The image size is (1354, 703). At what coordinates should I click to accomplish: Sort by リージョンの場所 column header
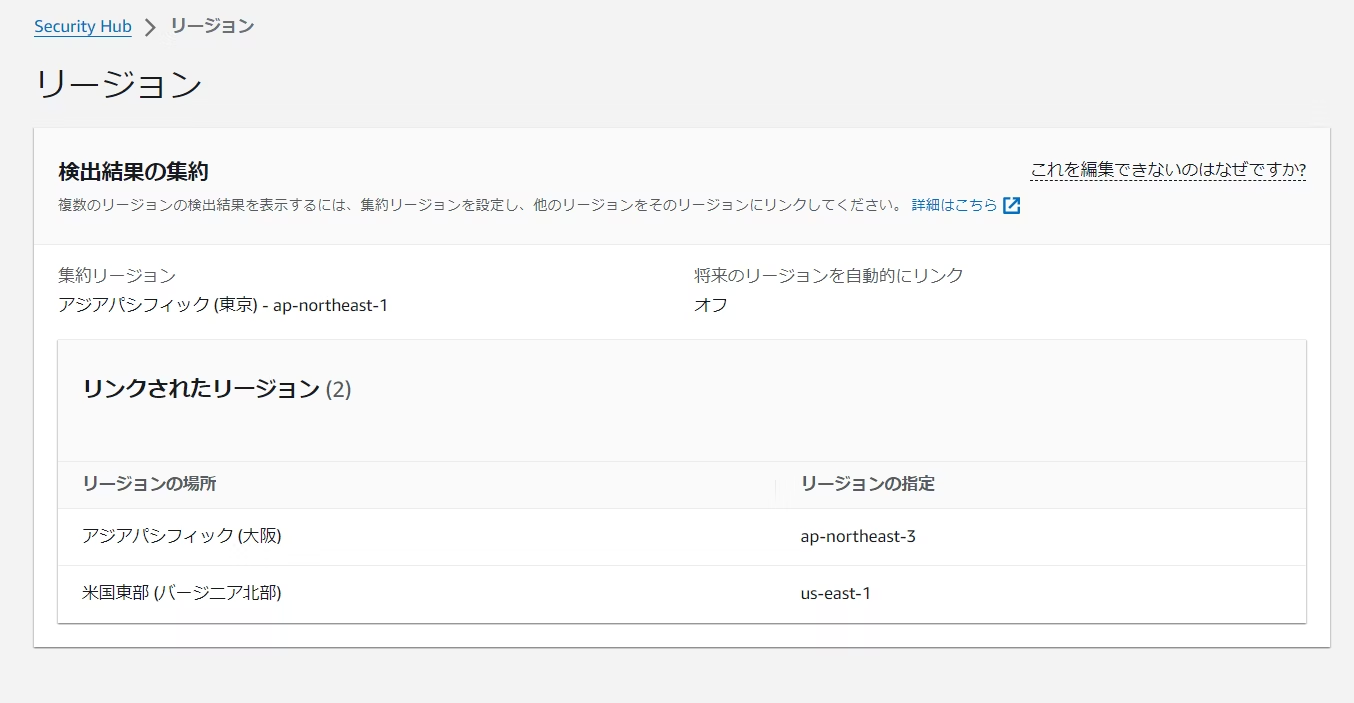(x=149, y=484)
